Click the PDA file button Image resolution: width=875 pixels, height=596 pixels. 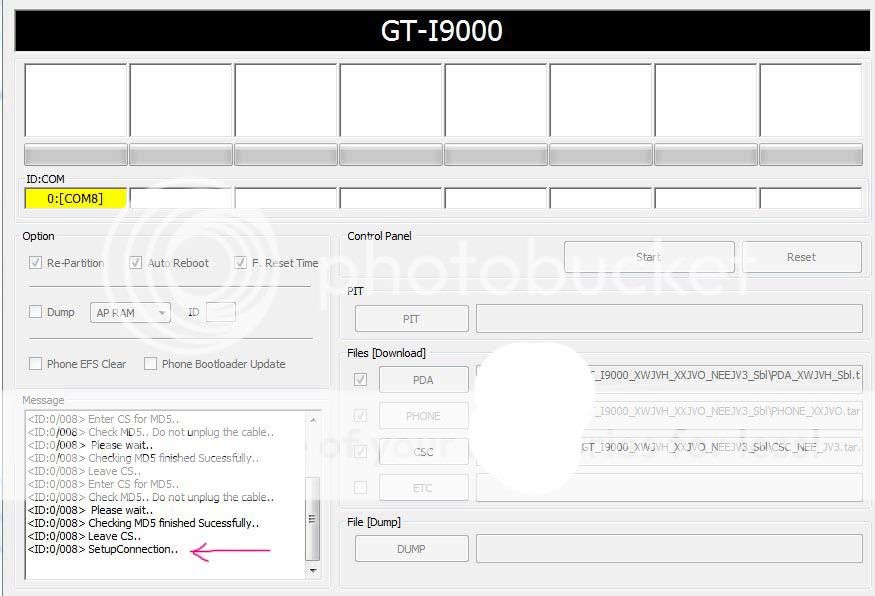pos(423,380)
